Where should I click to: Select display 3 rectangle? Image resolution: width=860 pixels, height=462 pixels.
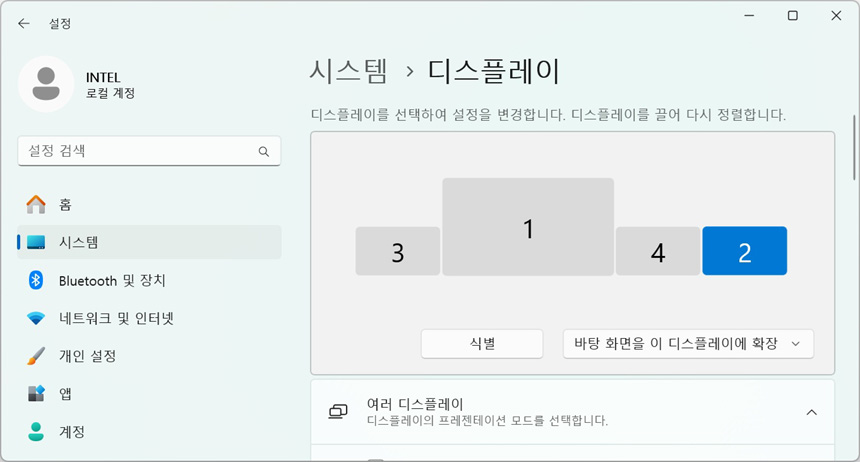click(x=397, y=251)
